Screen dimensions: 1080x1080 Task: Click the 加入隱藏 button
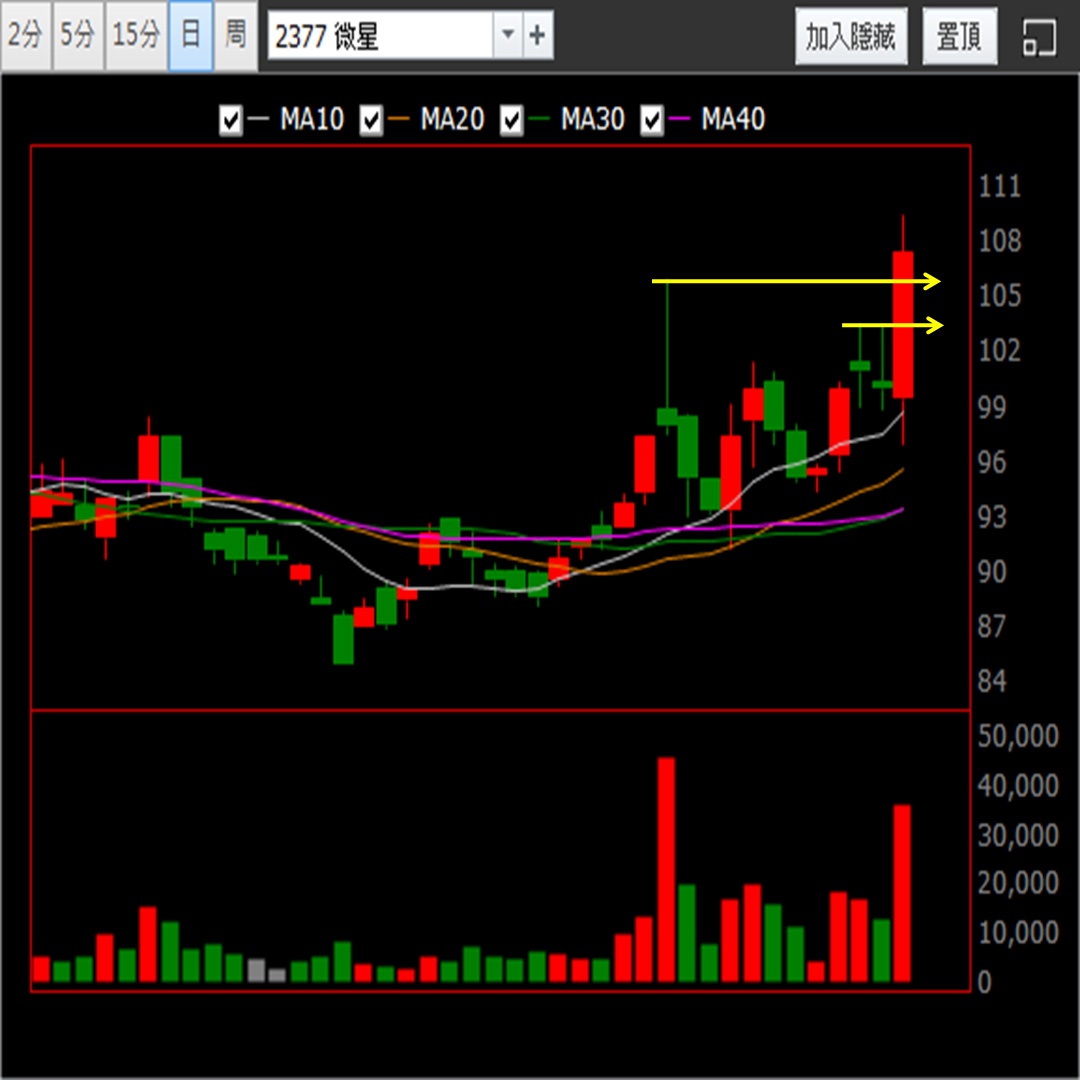click(851, 36)
